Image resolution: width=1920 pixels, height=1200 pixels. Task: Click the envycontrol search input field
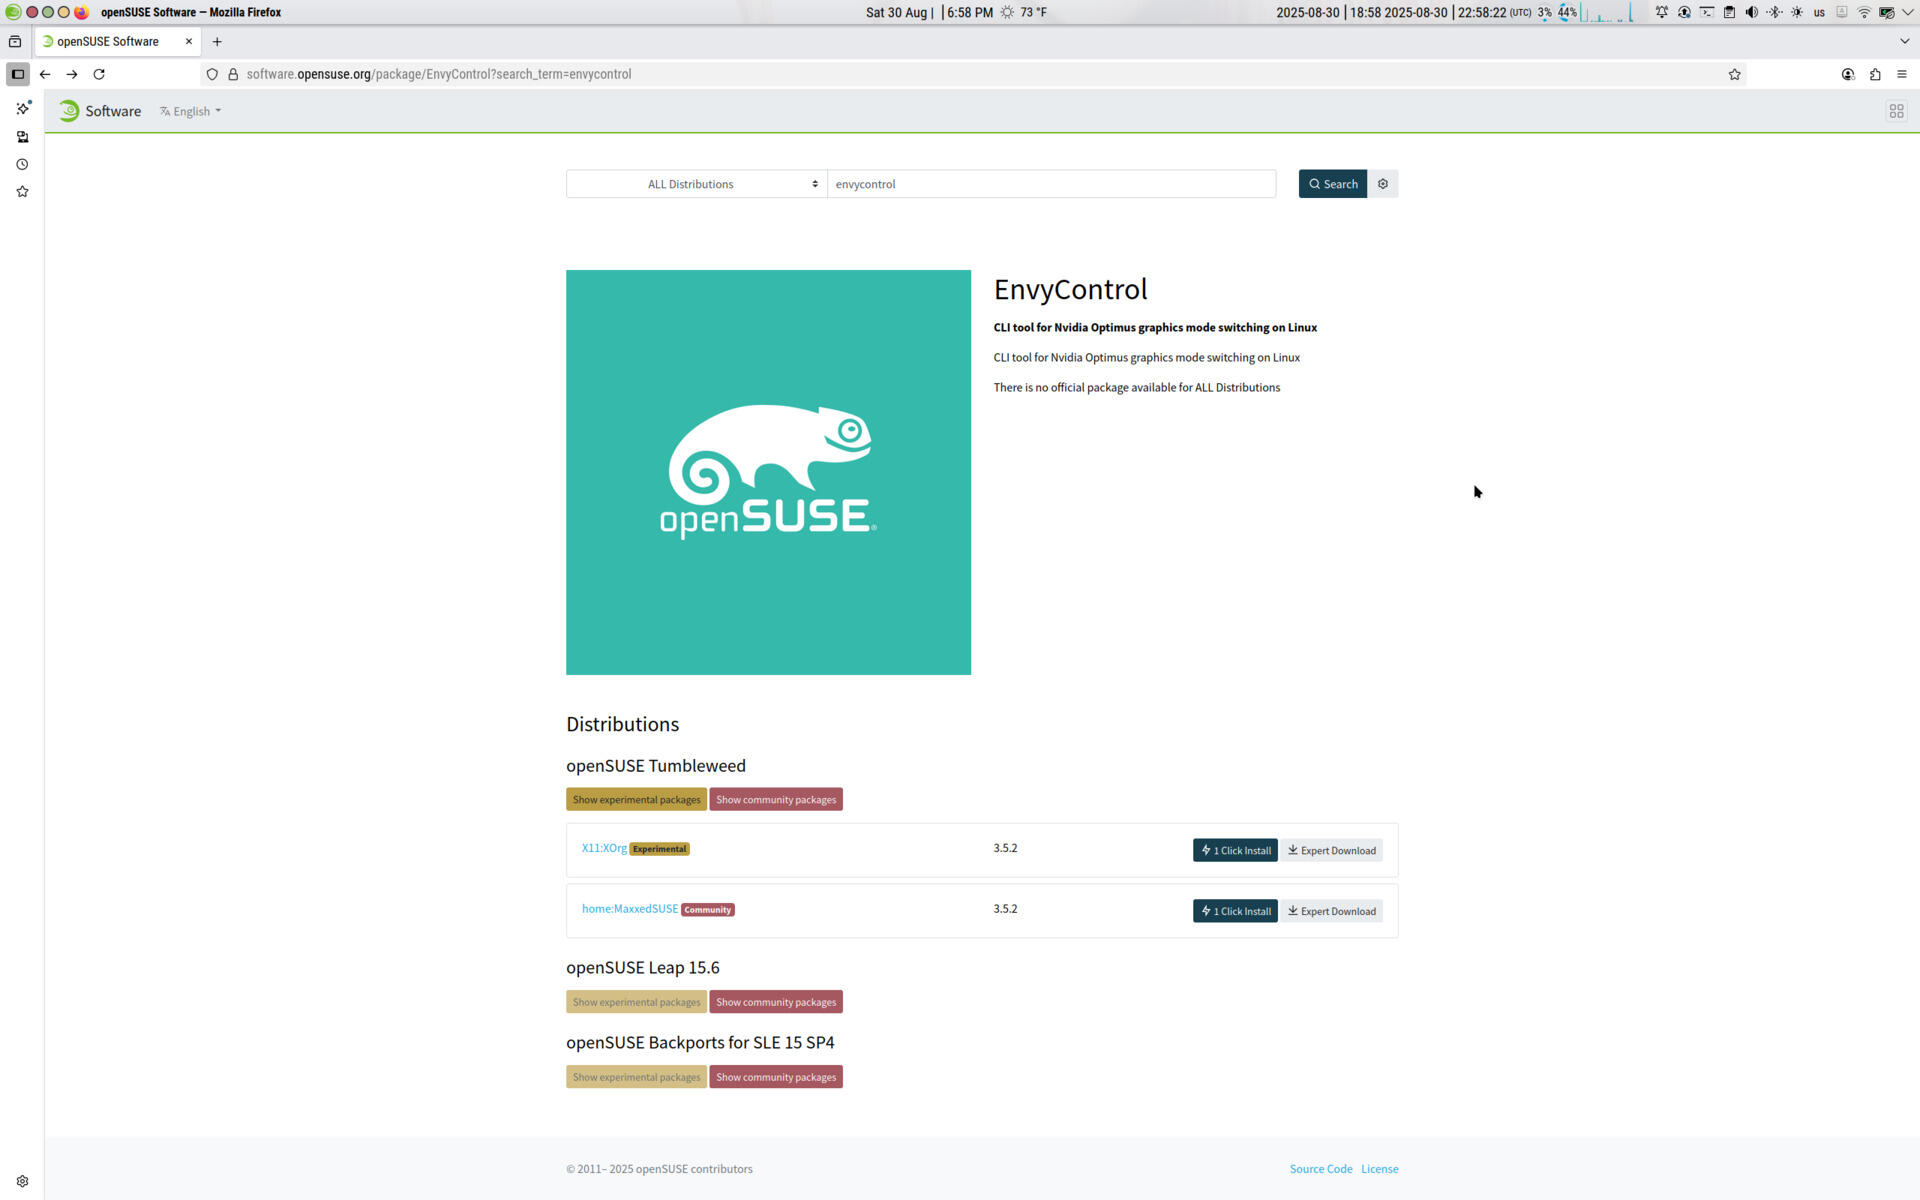point(1050,184)
